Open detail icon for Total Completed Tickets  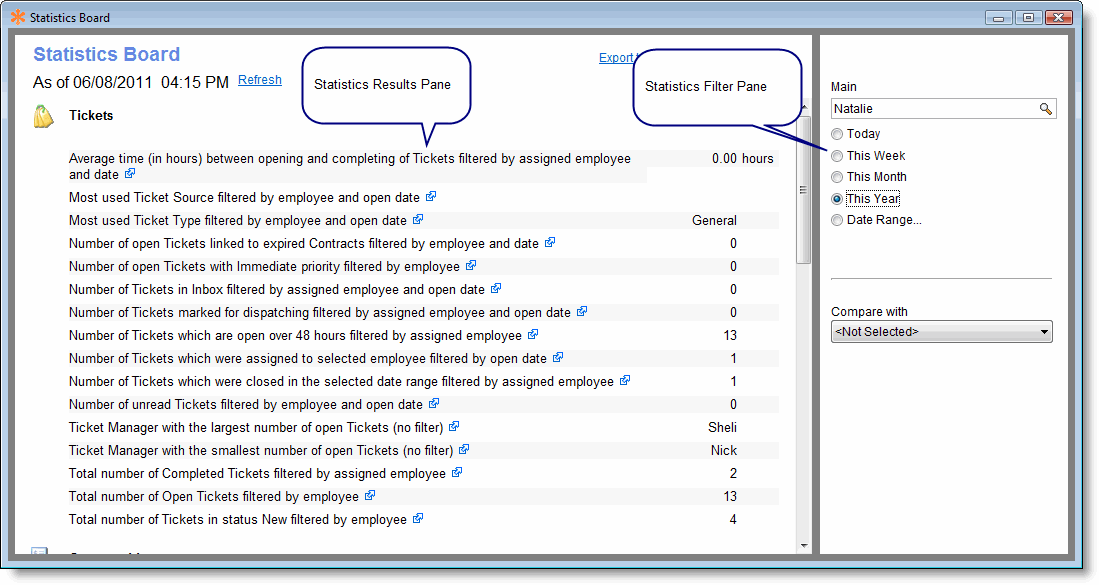(457, 473)
